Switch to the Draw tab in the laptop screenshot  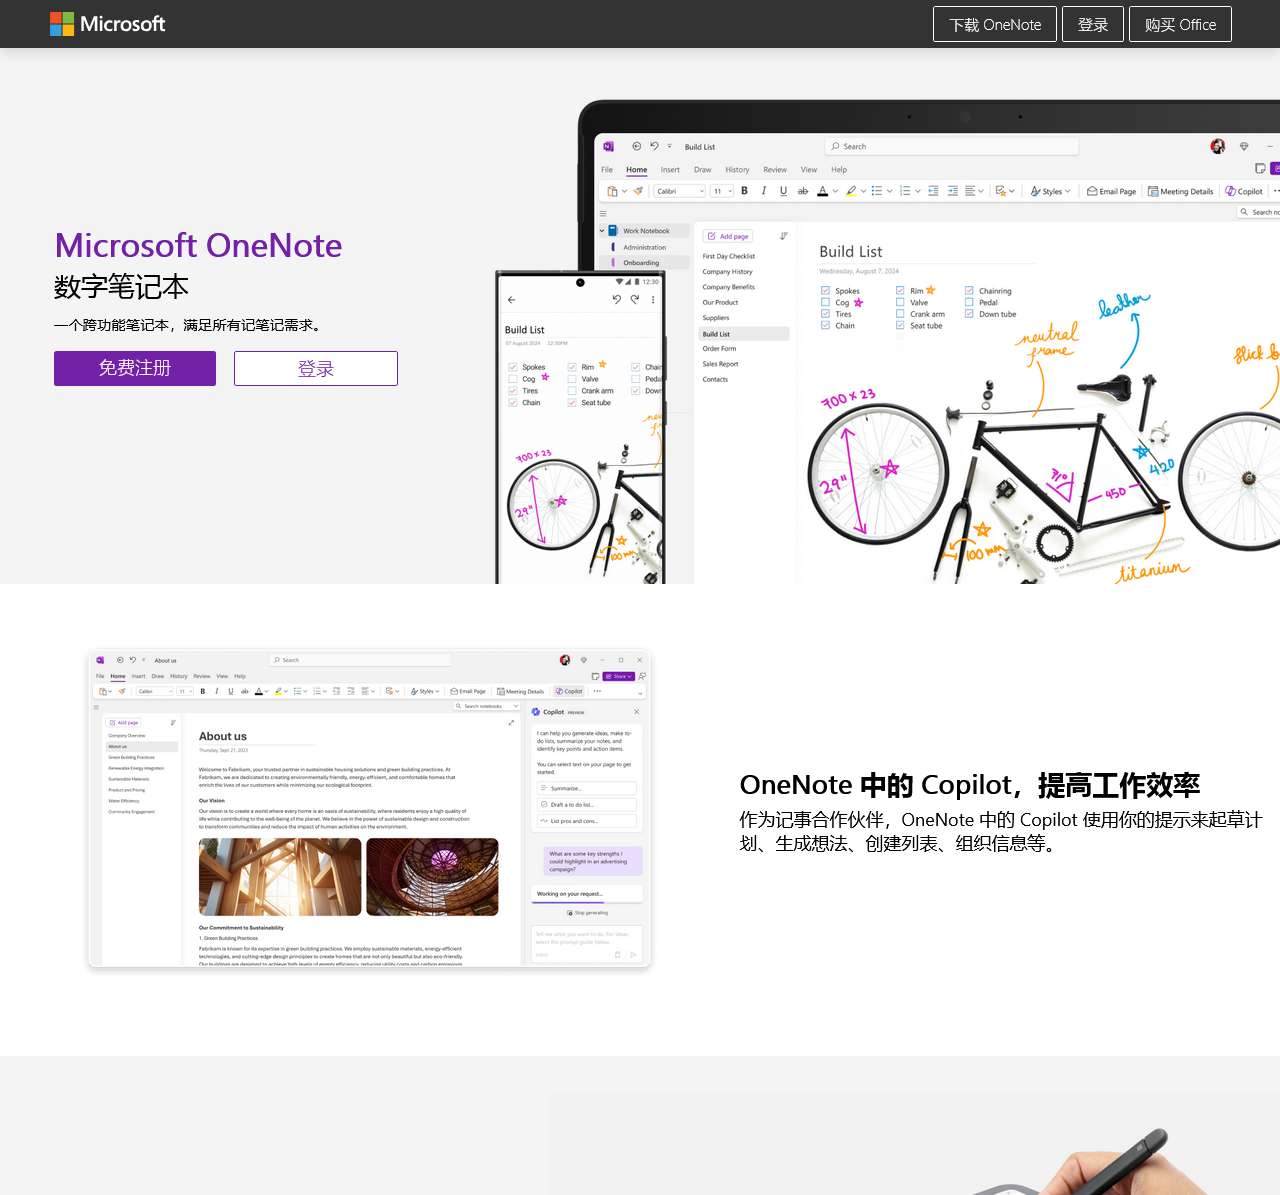[703, 170]
